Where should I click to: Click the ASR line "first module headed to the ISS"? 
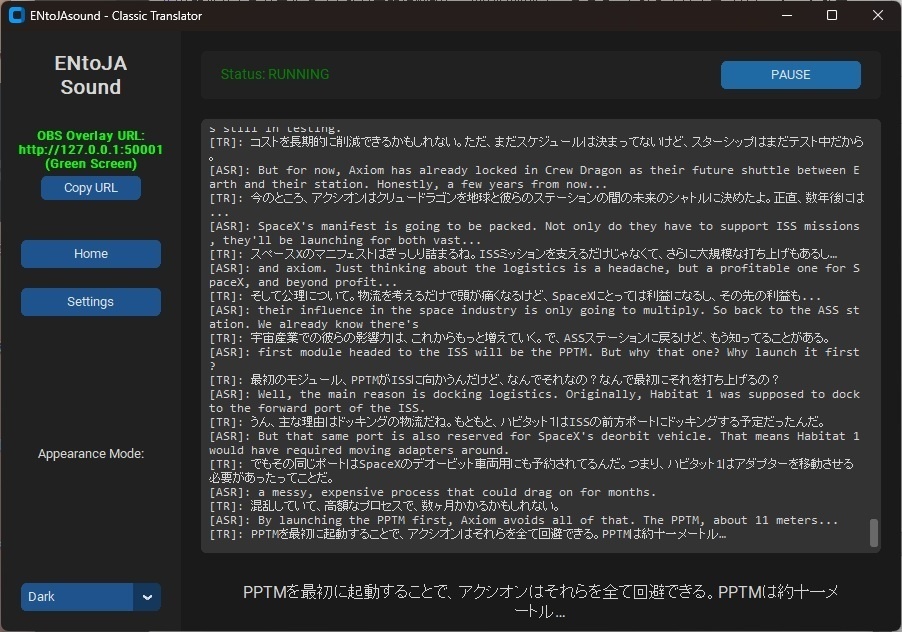pyautogui.click(x=534, y=359)
